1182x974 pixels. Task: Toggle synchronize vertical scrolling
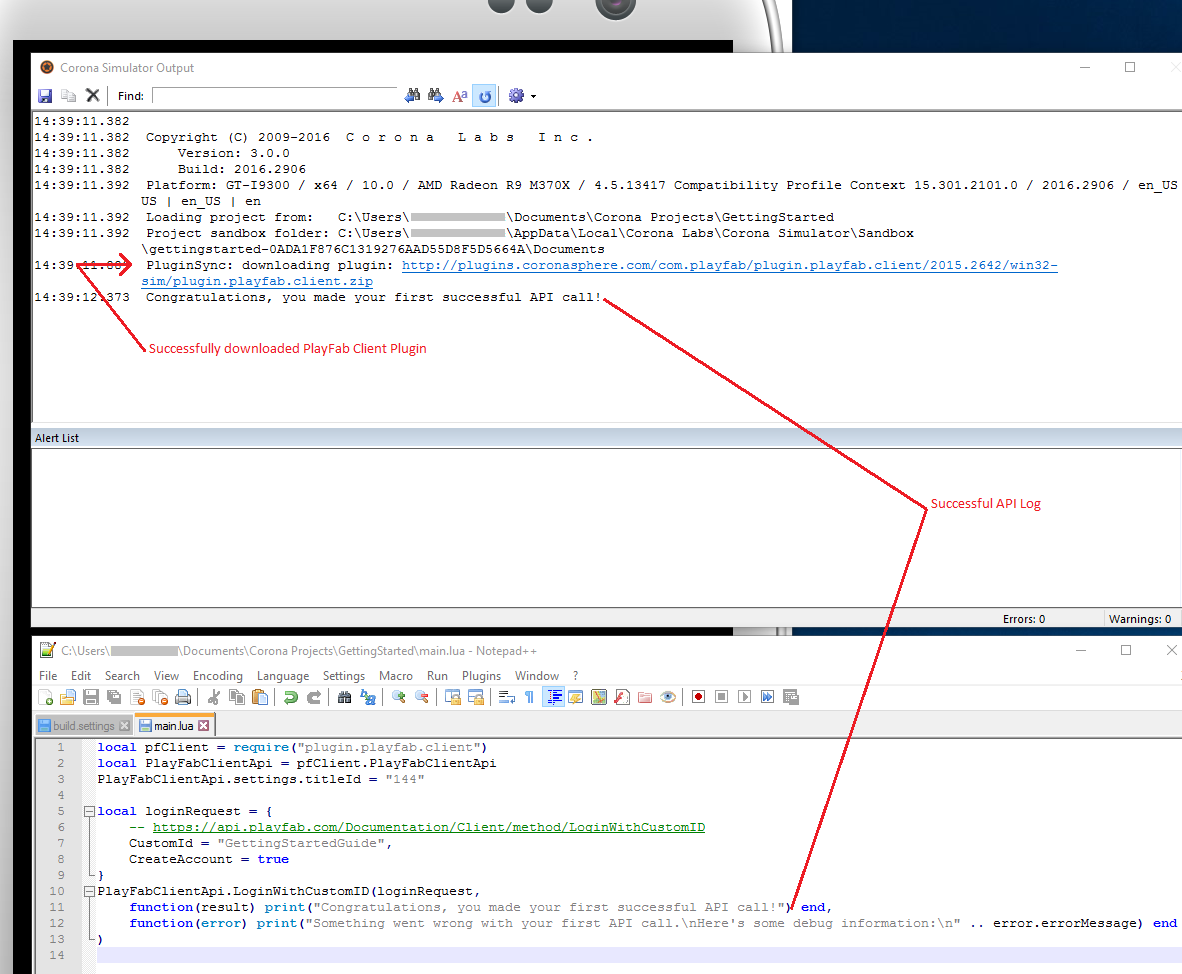pyautogui.click(x=453, y=697)
